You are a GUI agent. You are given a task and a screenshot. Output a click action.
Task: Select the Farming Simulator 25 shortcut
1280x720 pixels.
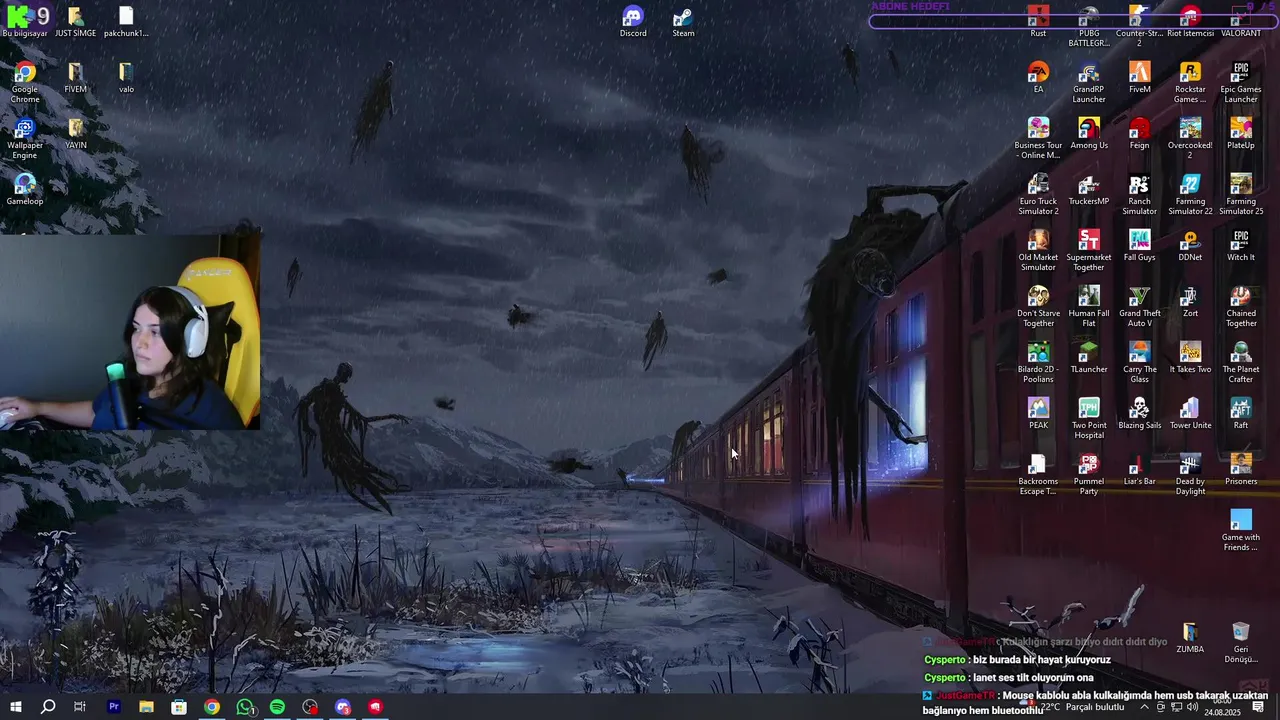coord(1241,195)
